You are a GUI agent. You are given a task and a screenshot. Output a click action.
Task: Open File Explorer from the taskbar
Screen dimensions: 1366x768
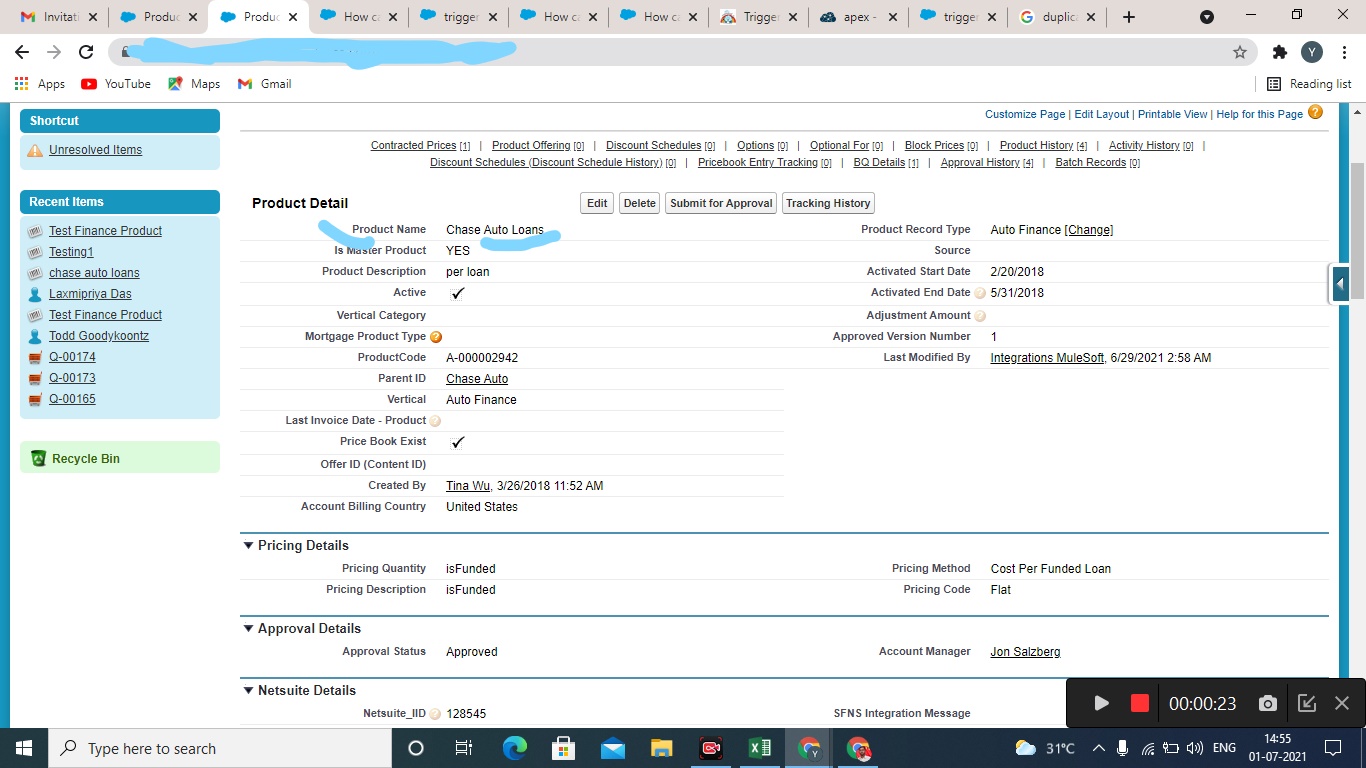[x=661, y=748]
